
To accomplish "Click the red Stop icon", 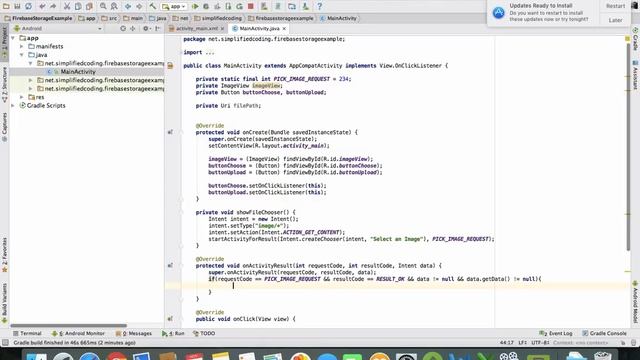I will [x=251, y=7].
